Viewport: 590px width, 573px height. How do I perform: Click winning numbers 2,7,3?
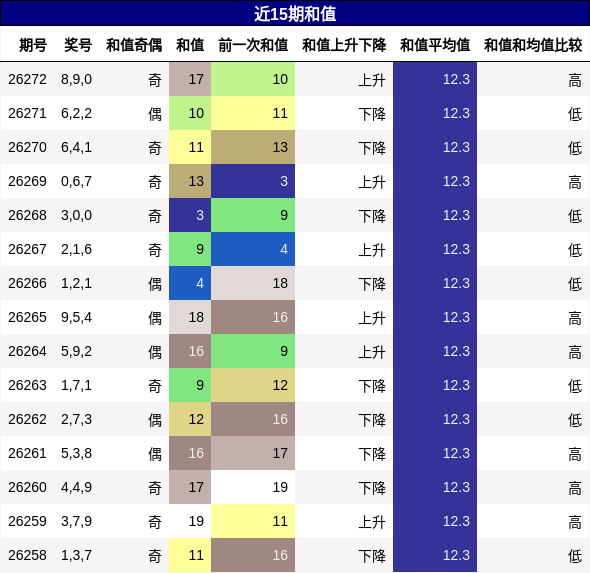(x=76, y=419)
